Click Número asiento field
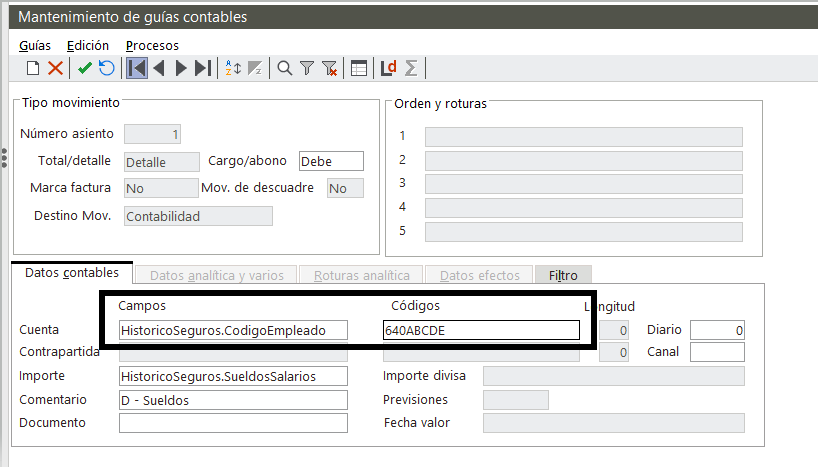The height and width of the screenshot is (467, 818). point(152,134)
